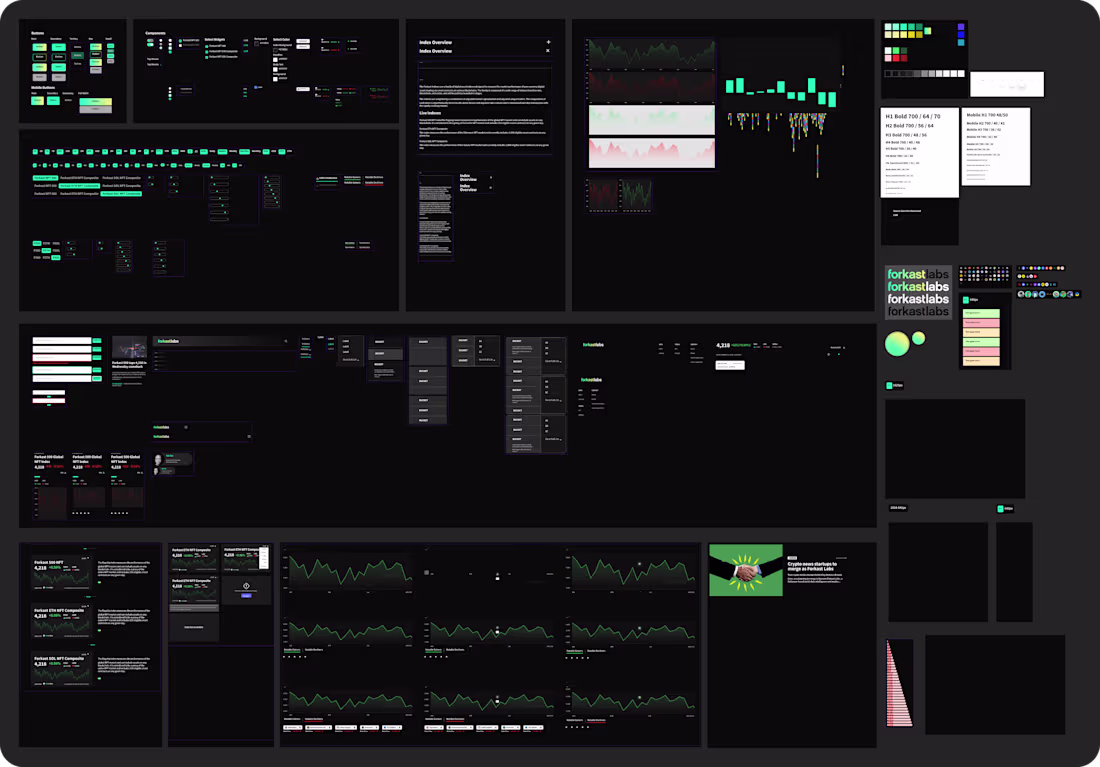Pick the teal swatch below the blue swatch
1100x767 pixels.
coord(961,42)
